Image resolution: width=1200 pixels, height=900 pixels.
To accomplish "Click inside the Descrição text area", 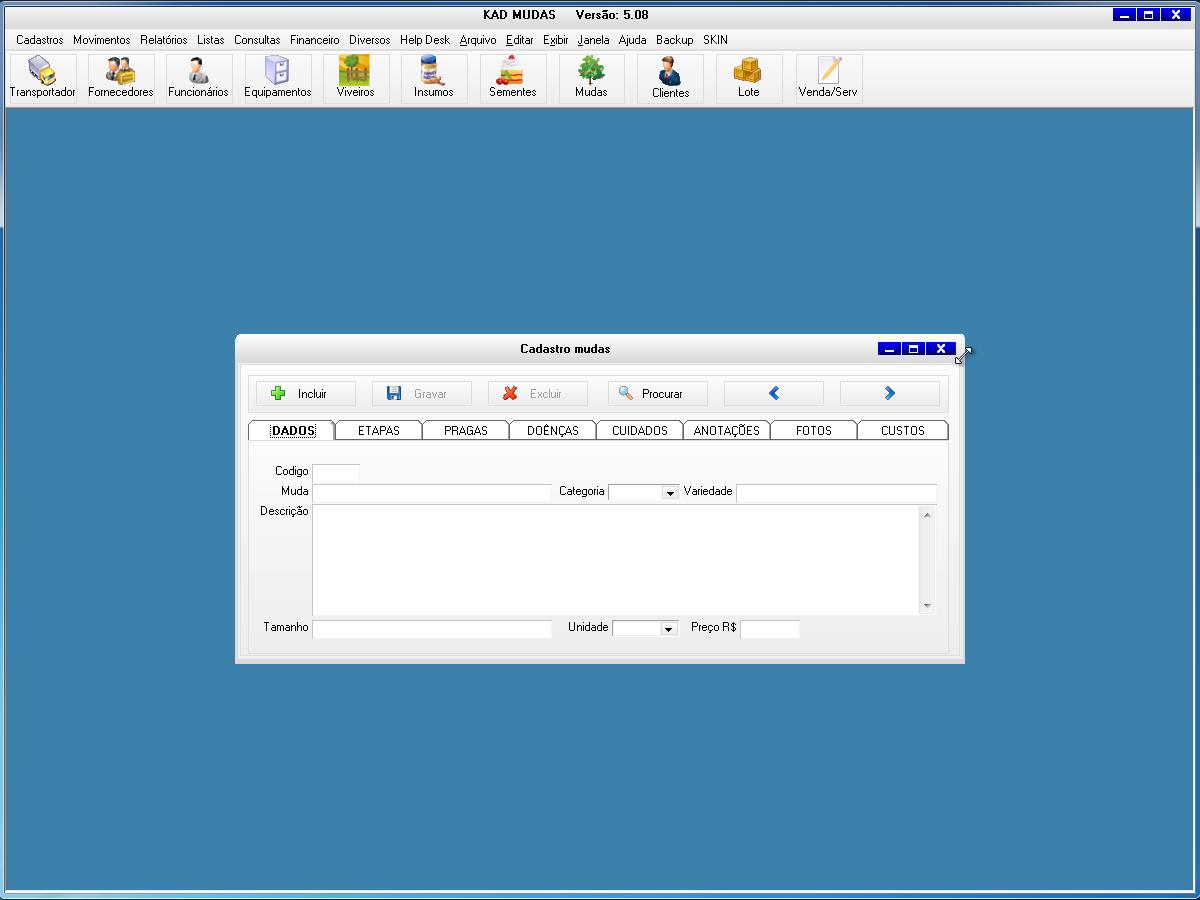I will 616,560.
